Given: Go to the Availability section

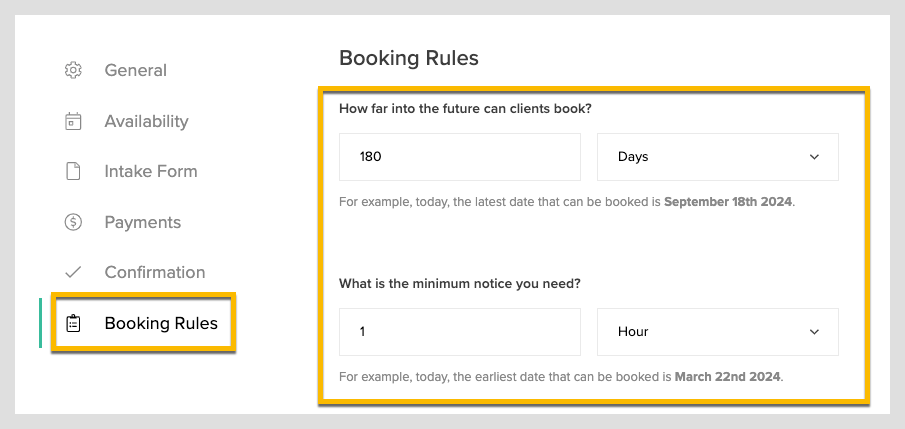Looking at the screenshot, I should [146, 121].
